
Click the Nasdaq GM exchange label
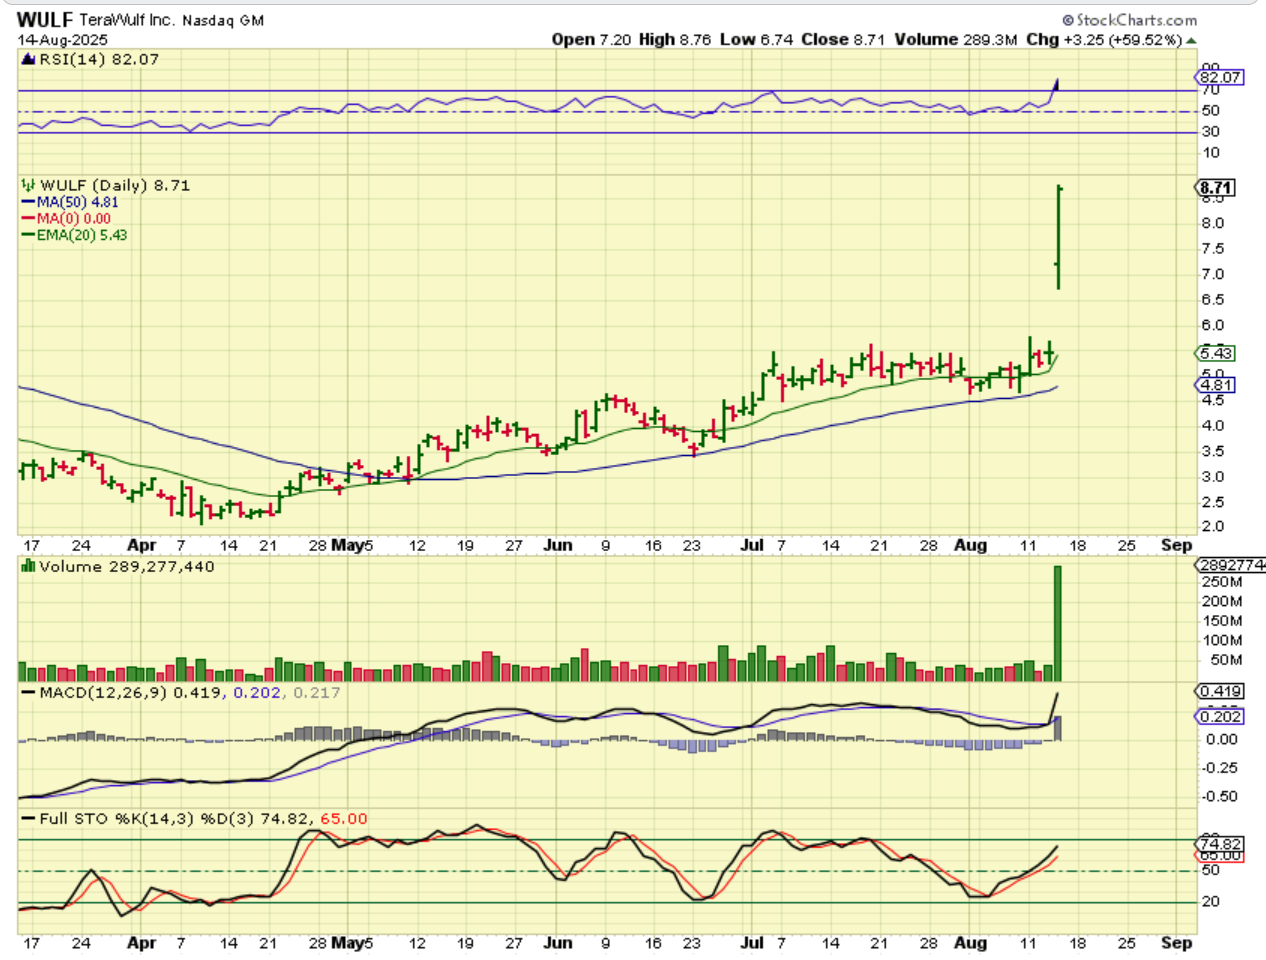(x=223, y=20)
